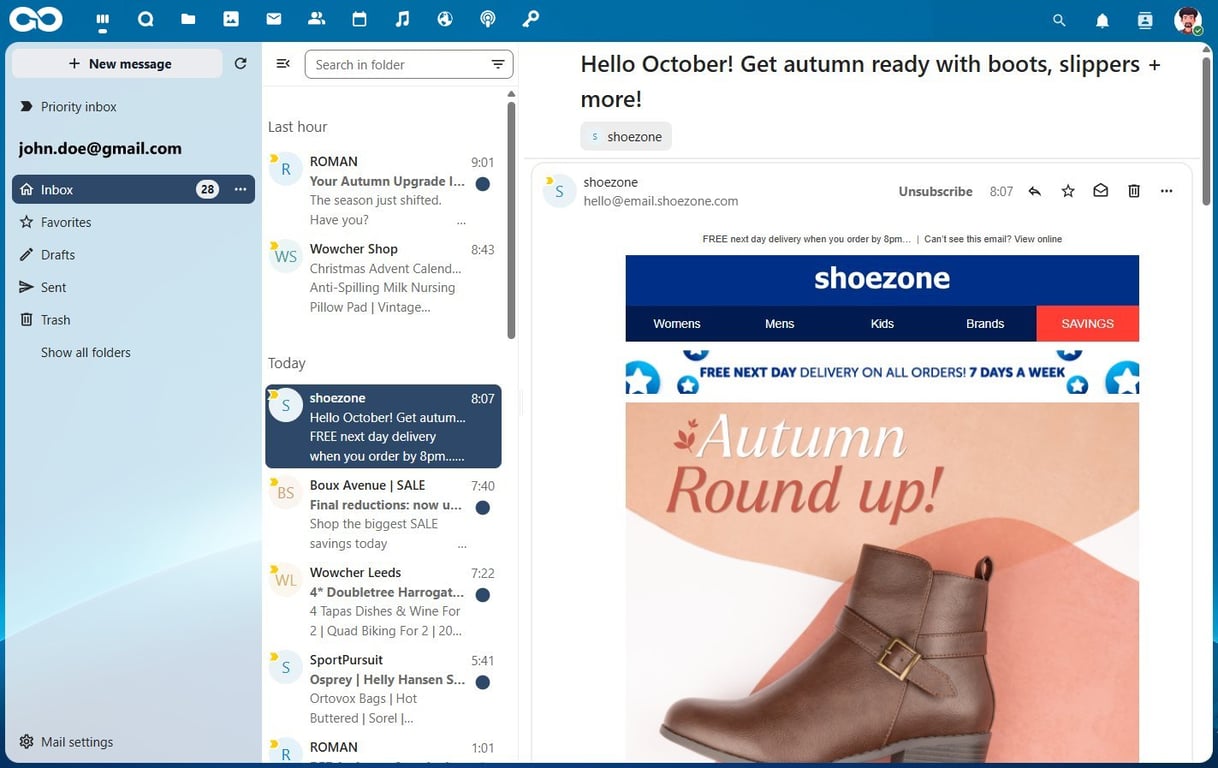
Task: Refresh the mailbox with reload icon
Action: pyautogui.click(x=240, y=63)
